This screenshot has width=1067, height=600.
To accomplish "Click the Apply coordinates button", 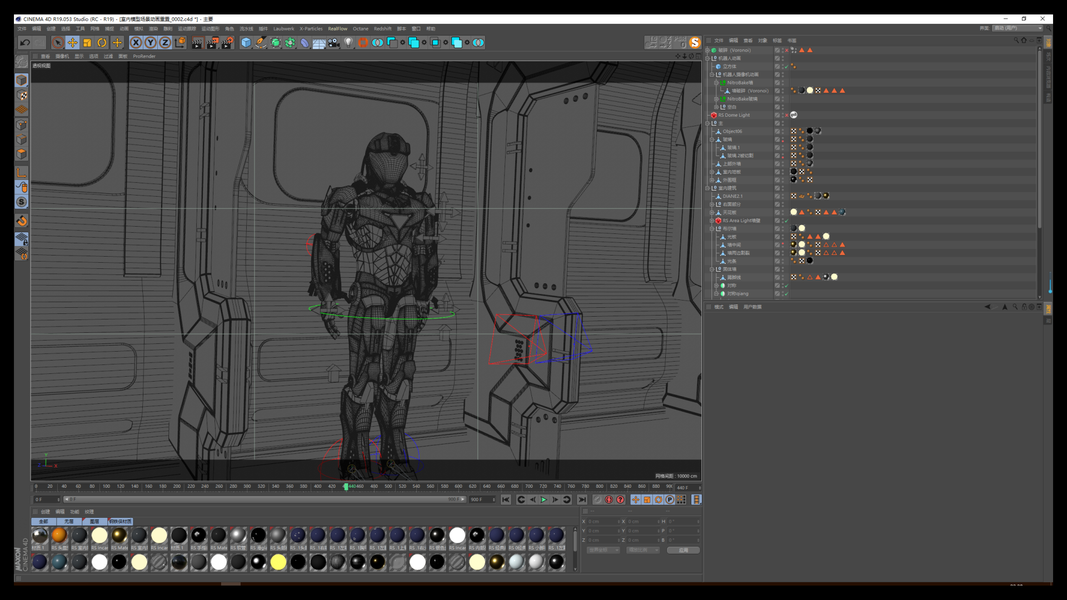I will point(683,550).
